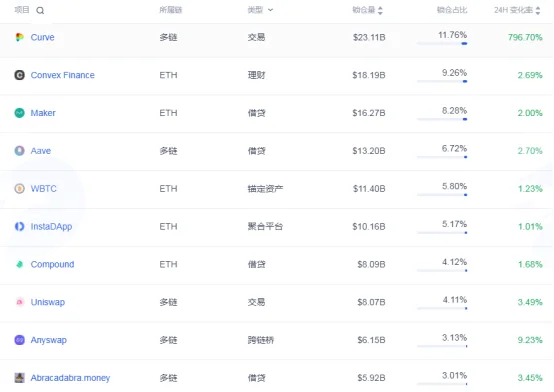Screen dimensions: 554x392
Task: Click the Abracadabra.money thumbnail image
Action: 19,378
